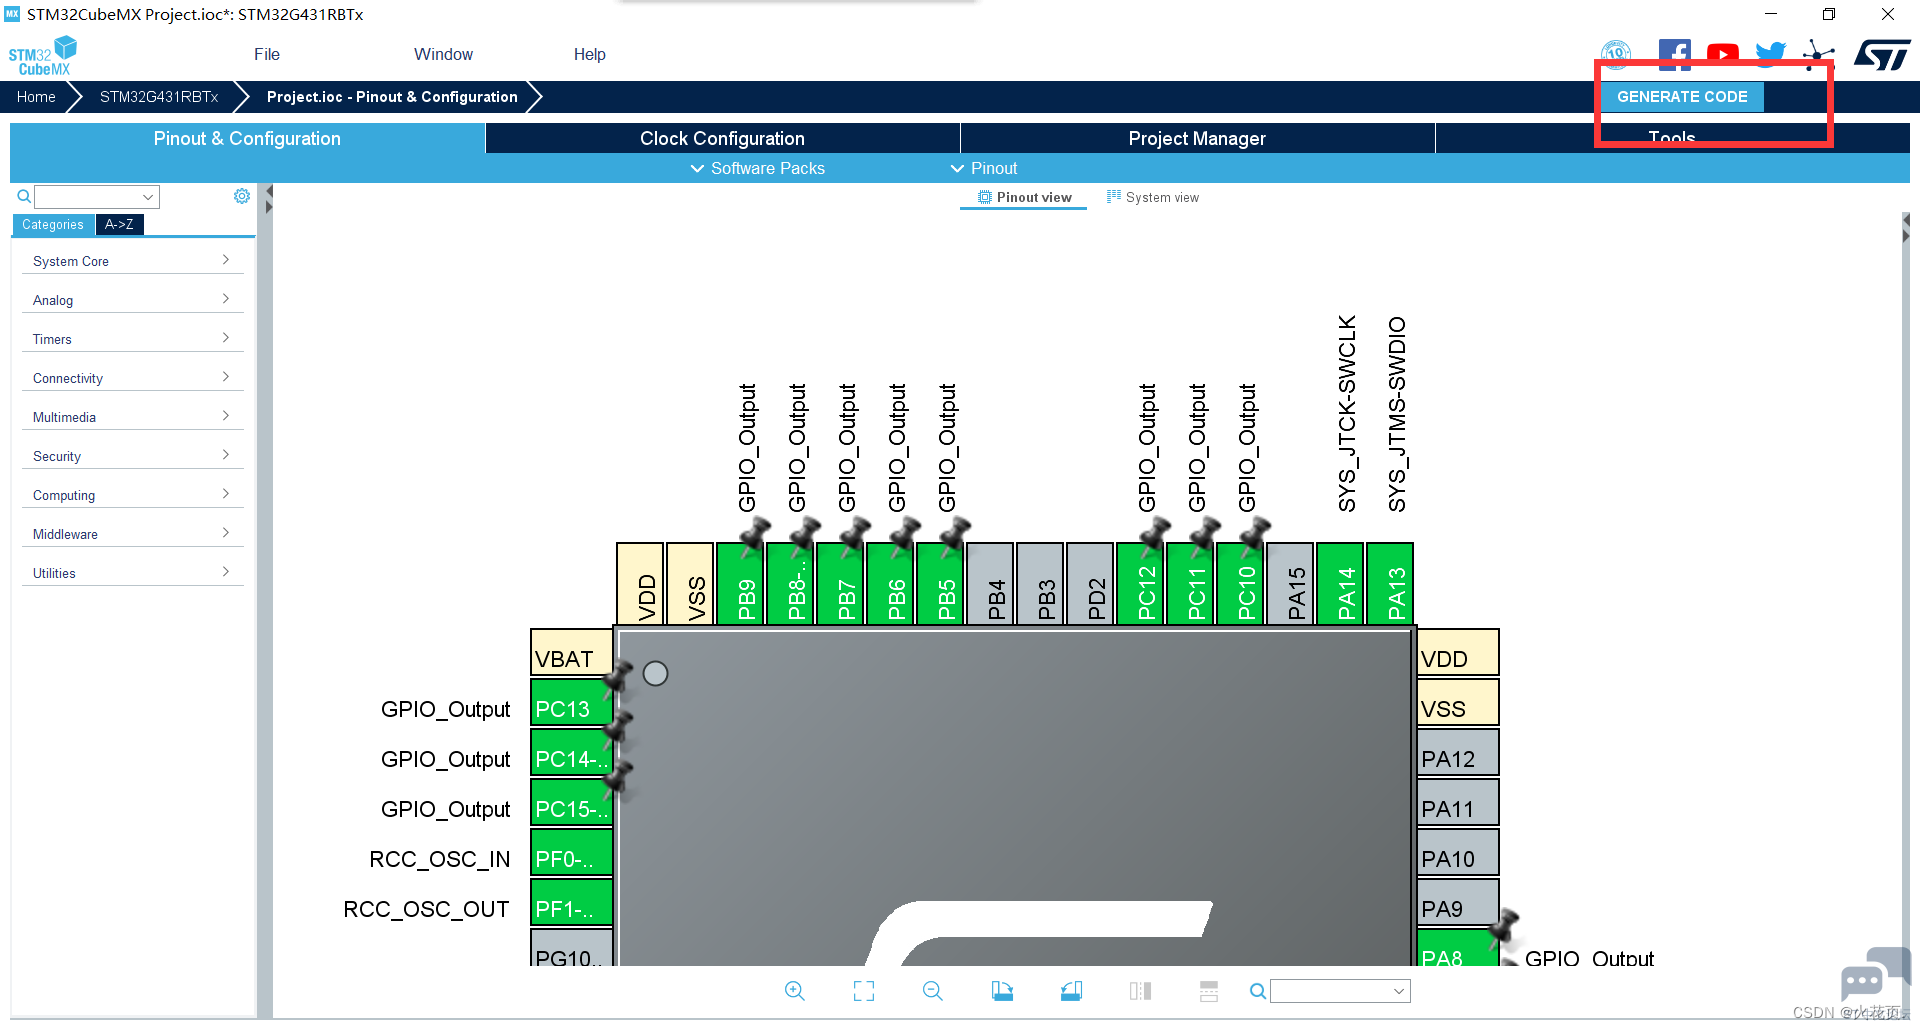Open the ST YouTube channel icon
1920x1030 pixels.
1722,54
